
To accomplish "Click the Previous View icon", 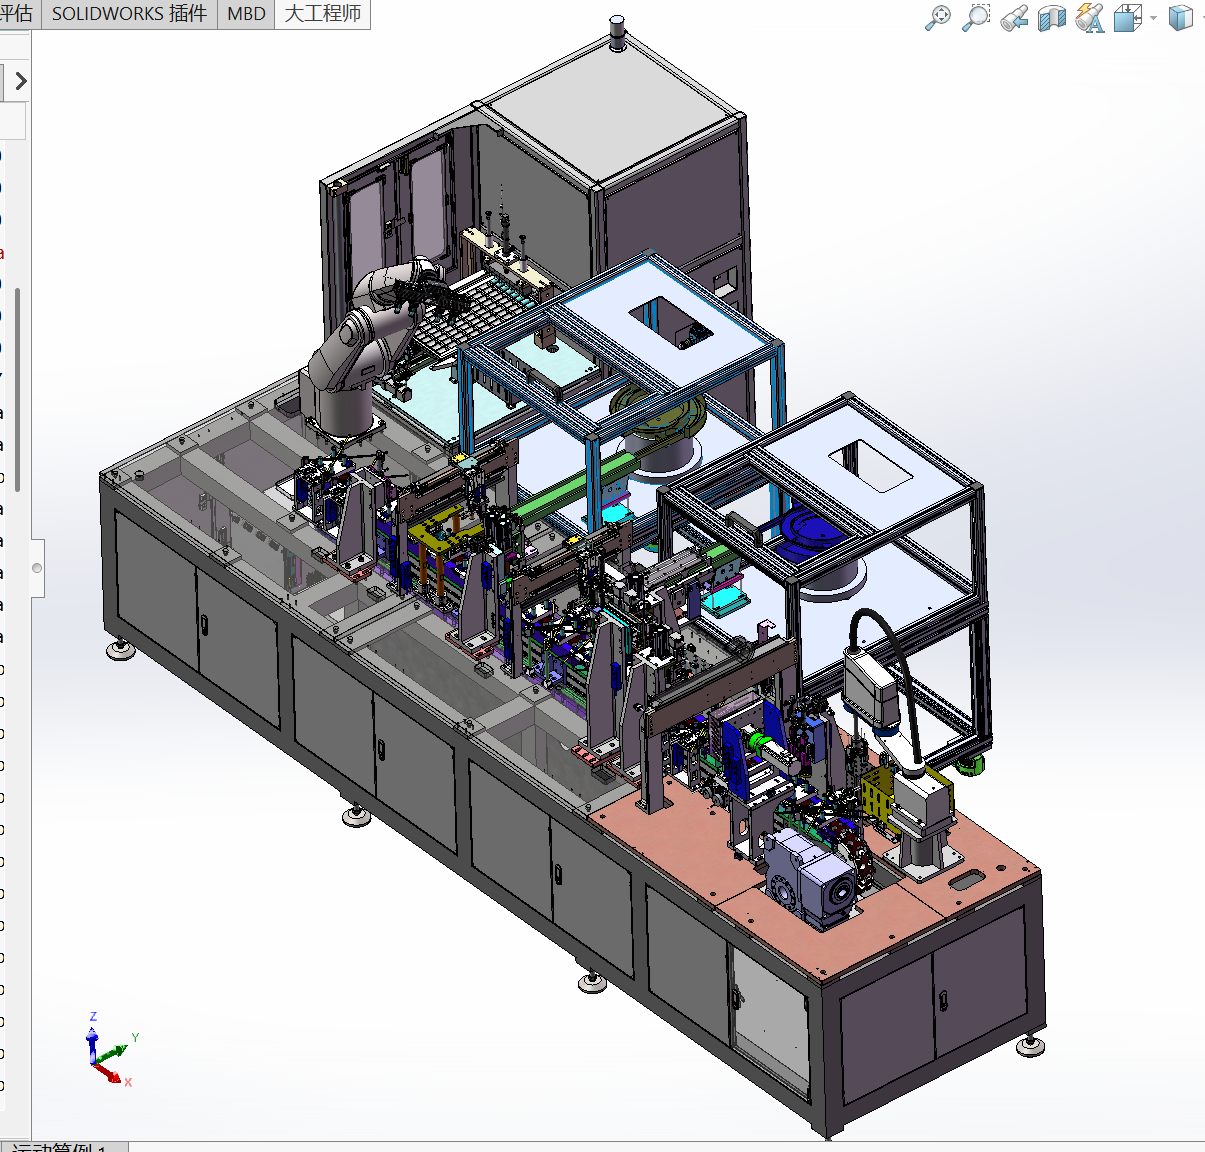I will tap(1014, 18).
